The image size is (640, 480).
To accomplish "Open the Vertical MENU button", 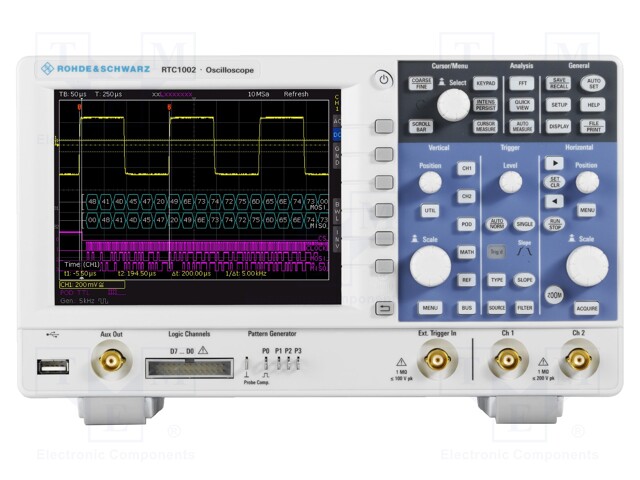I will [x=430, y=308].
